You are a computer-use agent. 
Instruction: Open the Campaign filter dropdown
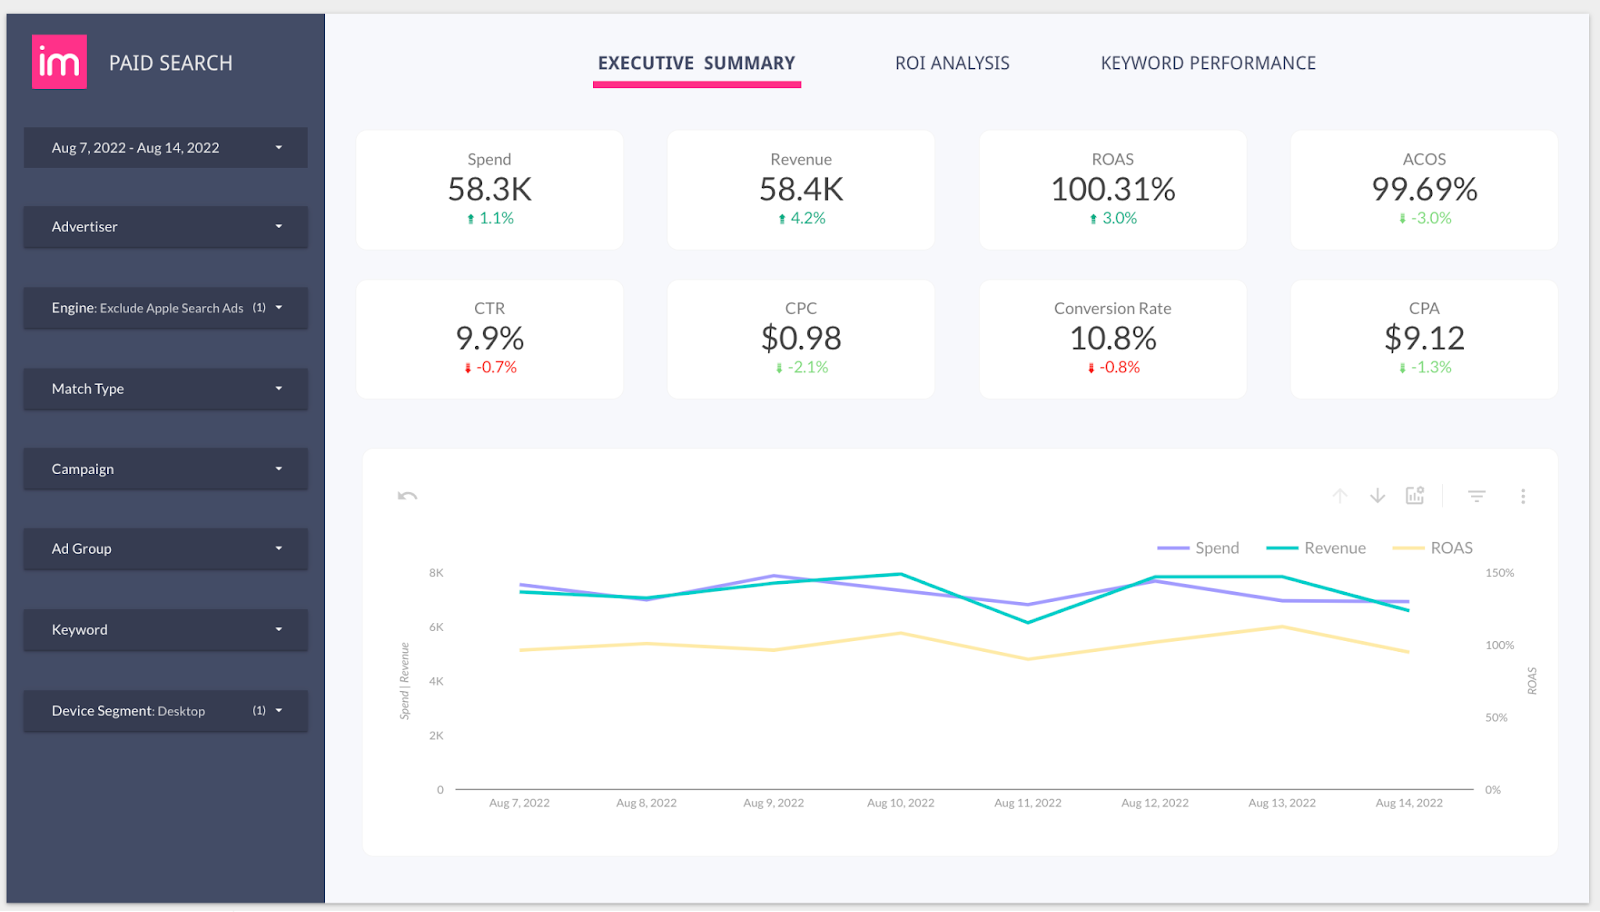[x=166, y=469]
